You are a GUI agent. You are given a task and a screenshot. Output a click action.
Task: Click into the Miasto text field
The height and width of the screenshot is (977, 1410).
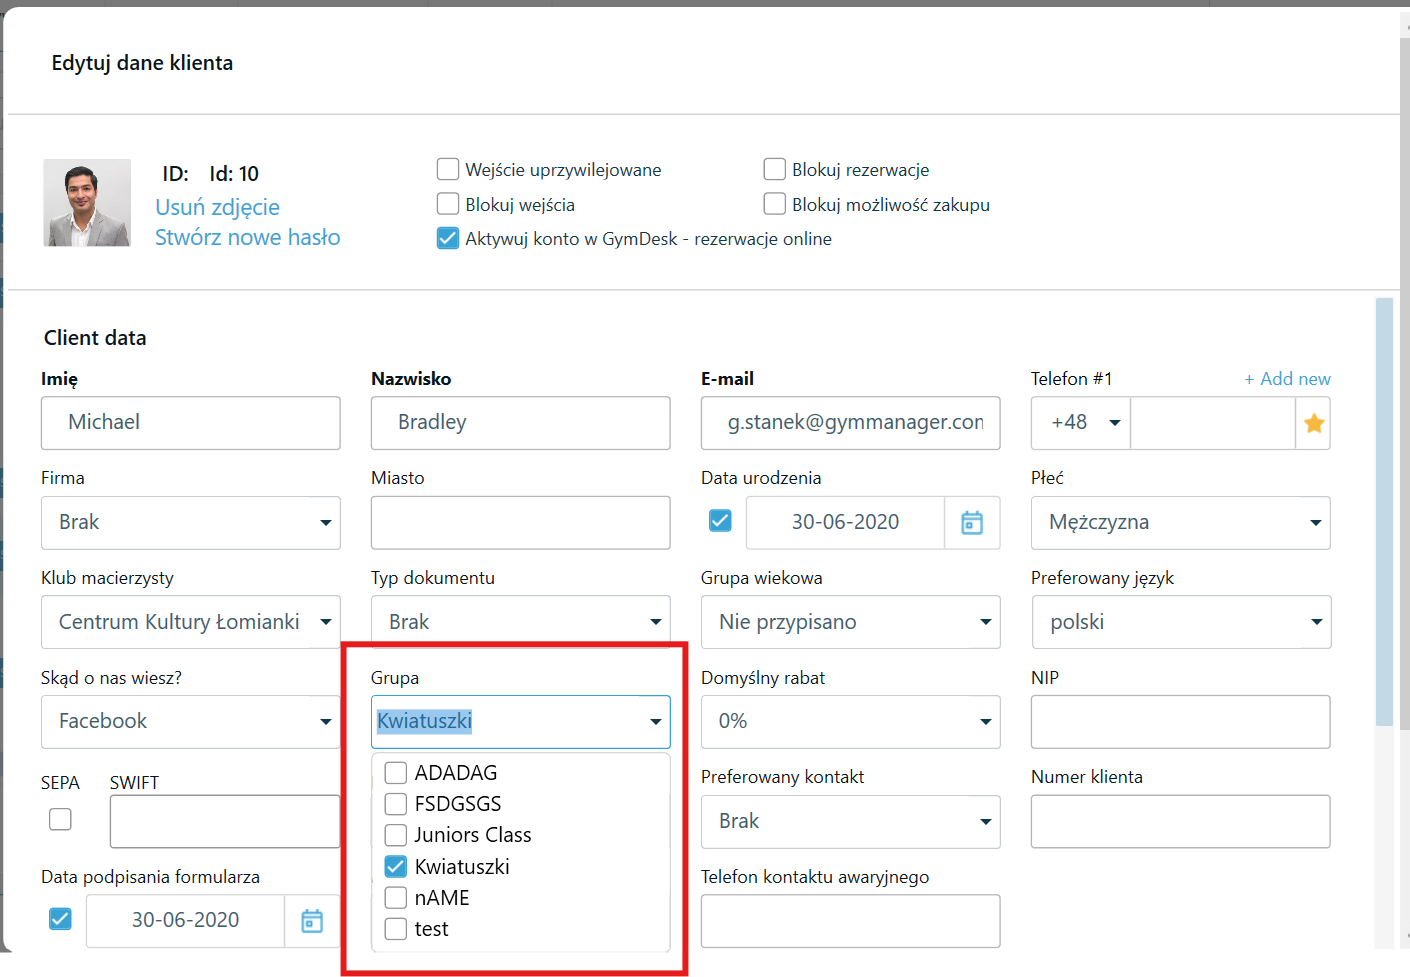[x=520, y=522]
